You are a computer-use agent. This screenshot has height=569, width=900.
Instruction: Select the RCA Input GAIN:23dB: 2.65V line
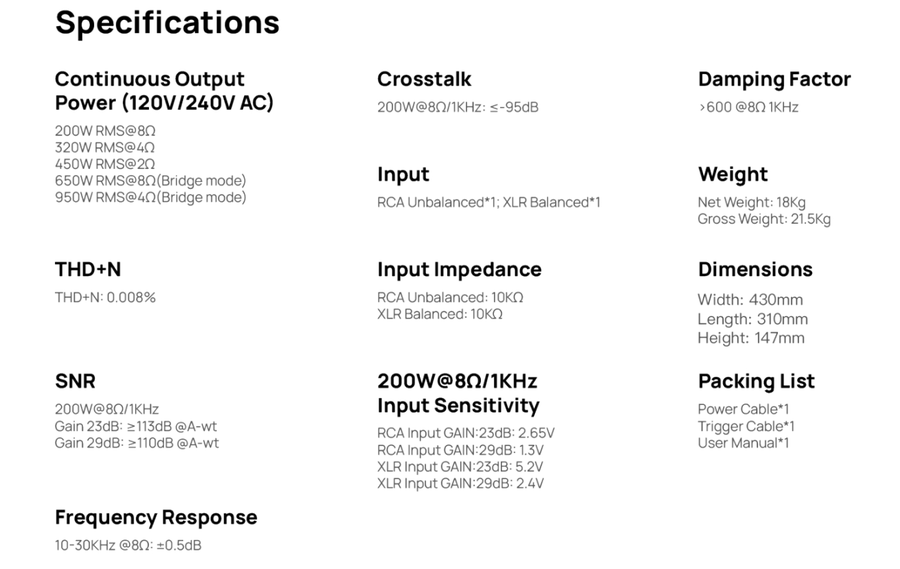(x=465, y=433)
